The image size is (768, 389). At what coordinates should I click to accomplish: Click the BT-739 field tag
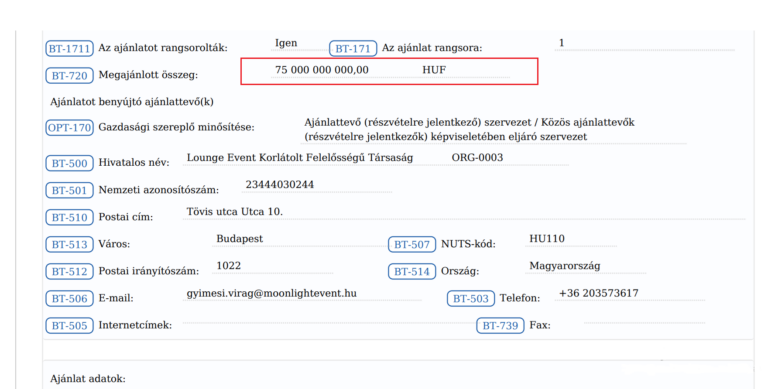coord(500,325)
